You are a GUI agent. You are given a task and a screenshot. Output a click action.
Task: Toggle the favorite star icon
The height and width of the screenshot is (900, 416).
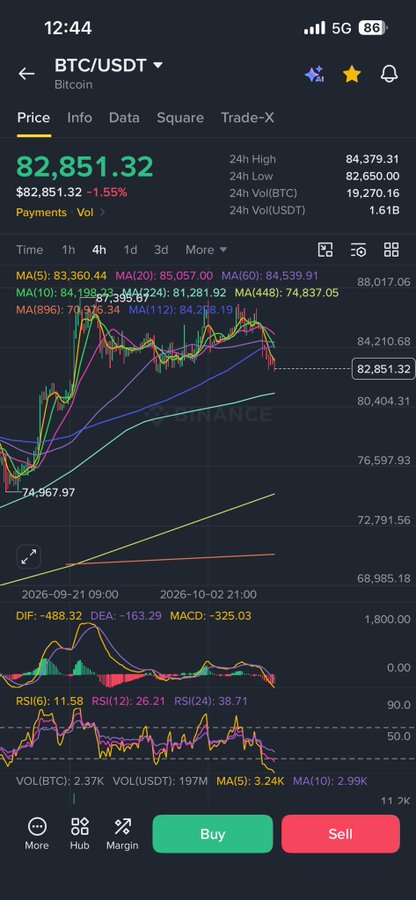352,73
